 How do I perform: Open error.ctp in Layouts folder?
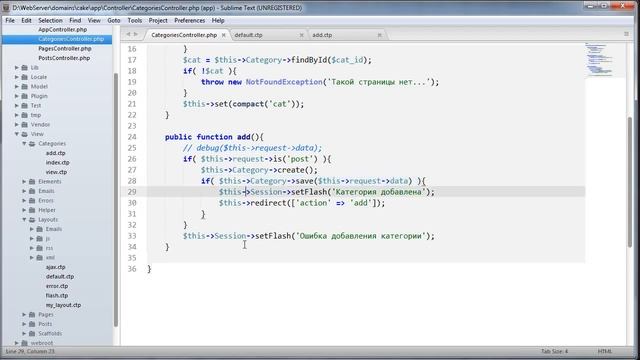[x=57, y=286]
